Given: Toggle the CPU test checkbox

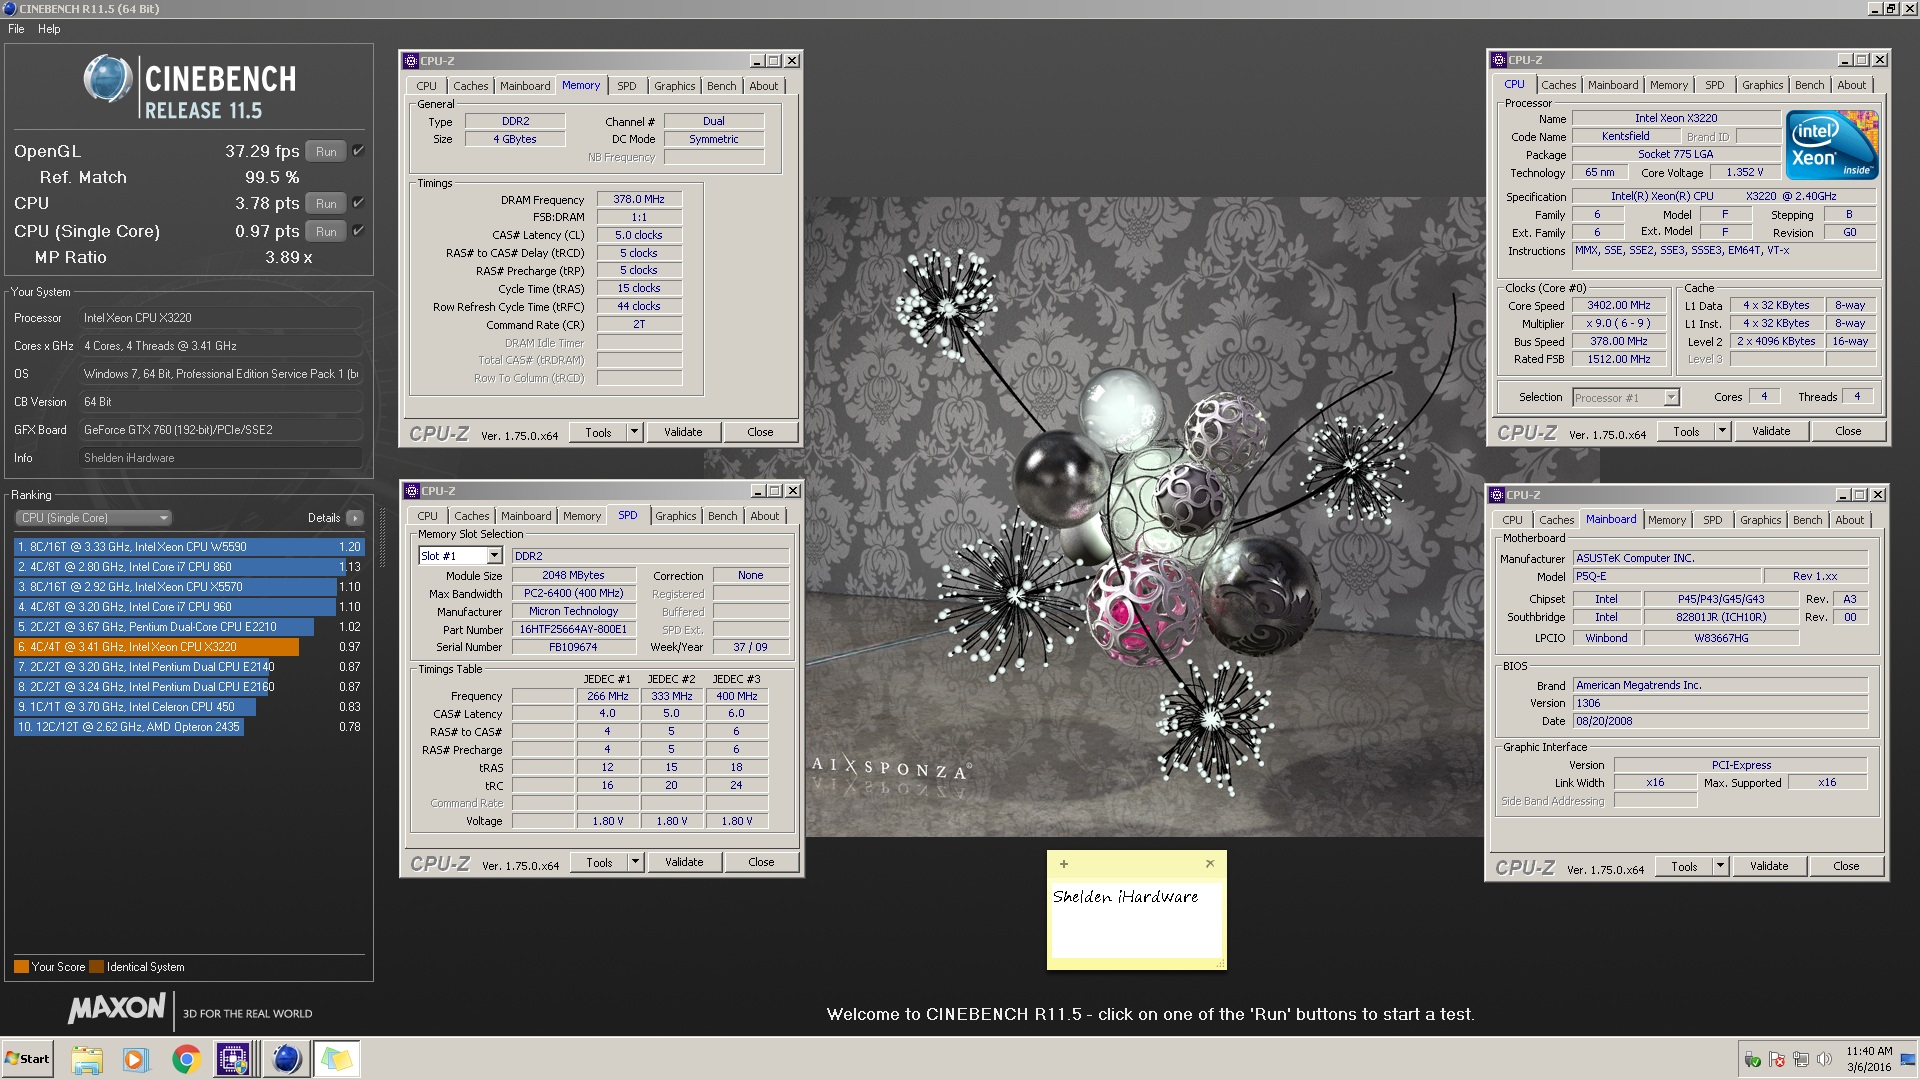Looking at the screenshot, I should [x=358, y=203].
